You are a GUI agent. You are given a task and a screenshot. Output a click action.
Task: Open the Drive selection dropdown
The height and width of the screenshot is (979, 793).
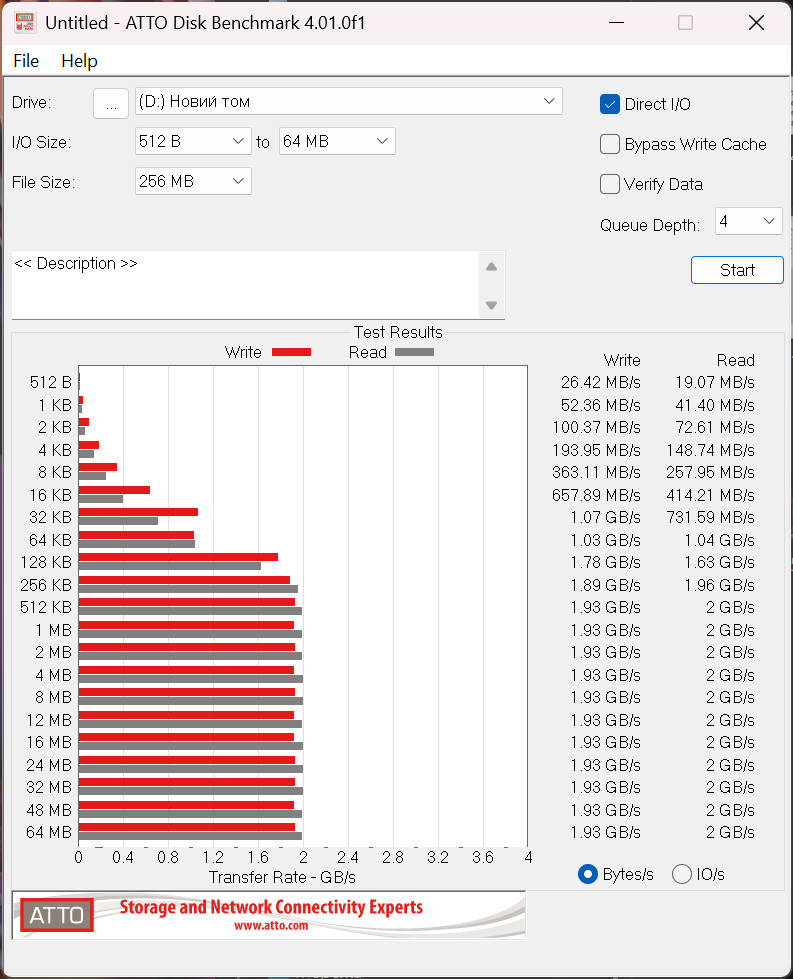(349, 101)
